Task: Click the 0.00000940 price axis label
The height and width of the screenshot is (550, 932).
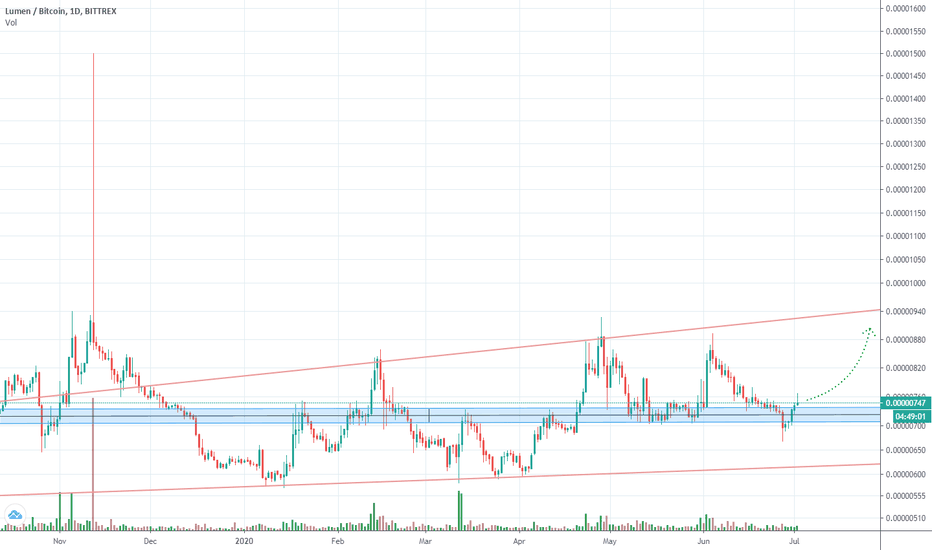Action: (905, 312)
